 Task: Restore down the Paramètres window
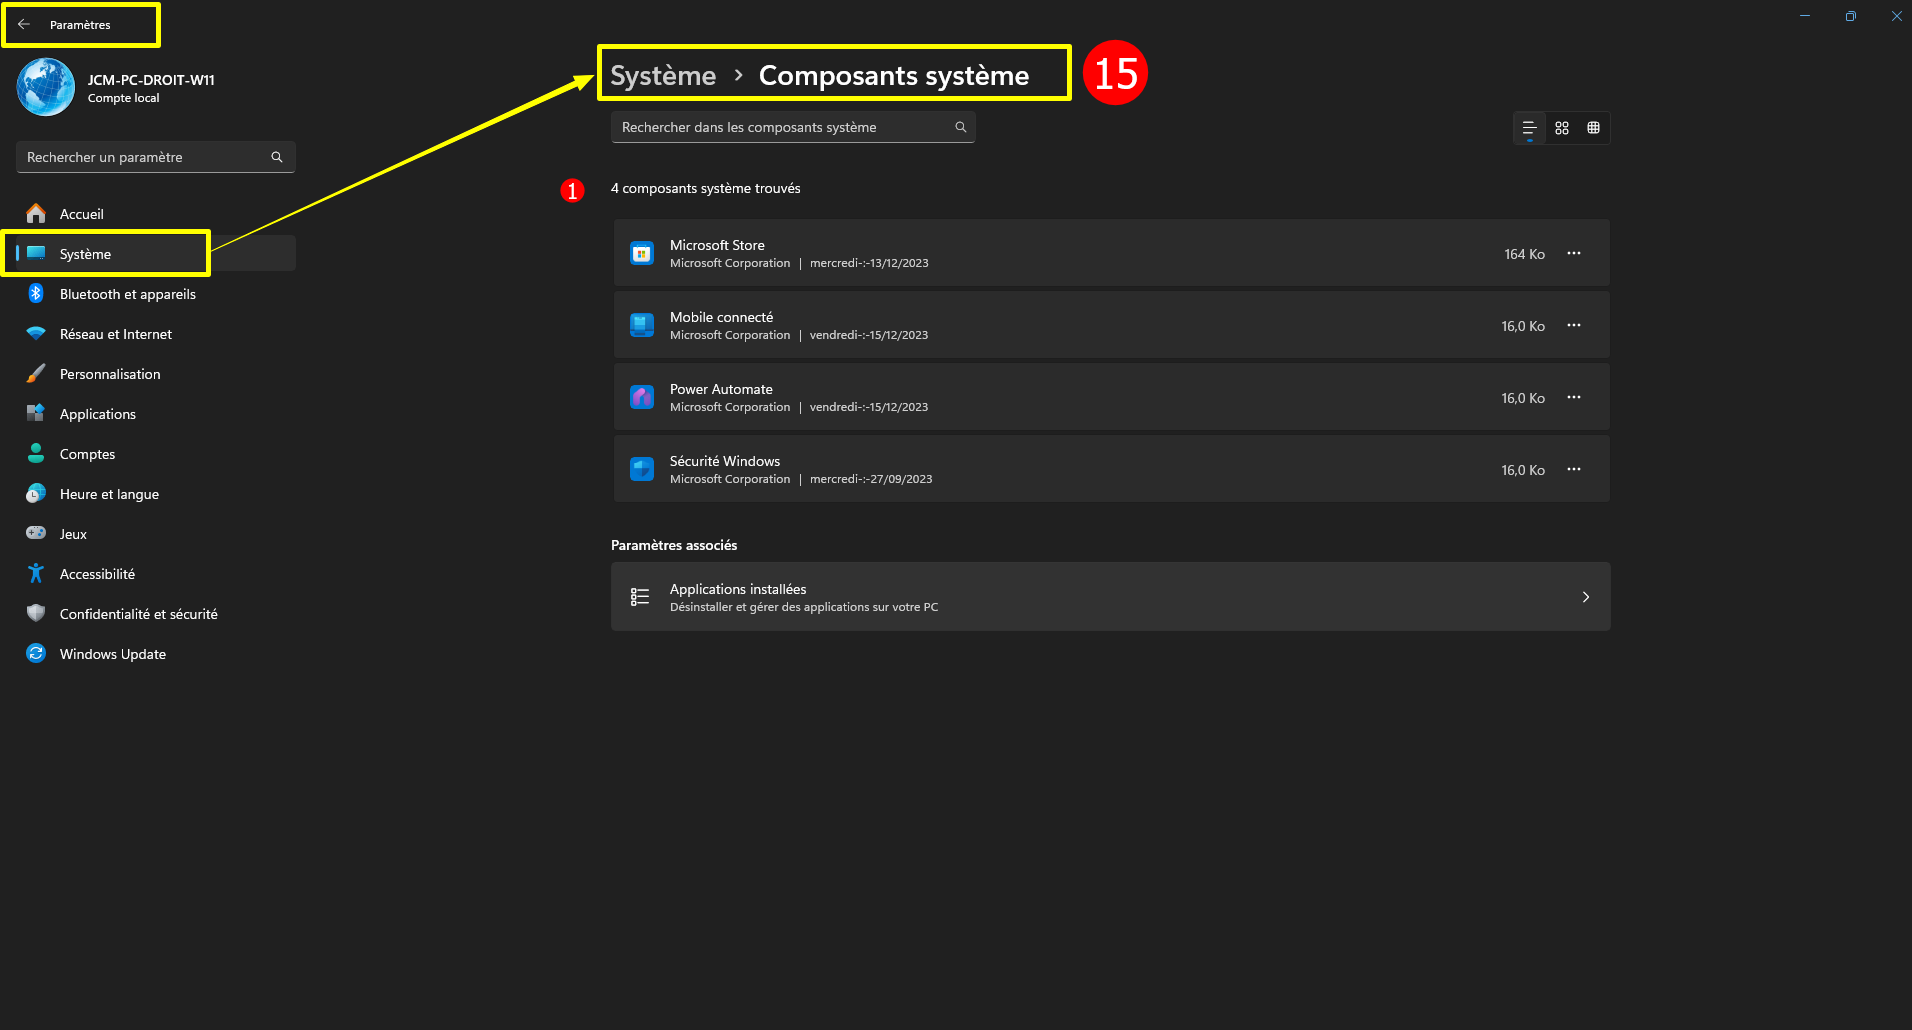[x=1851, y=16]
